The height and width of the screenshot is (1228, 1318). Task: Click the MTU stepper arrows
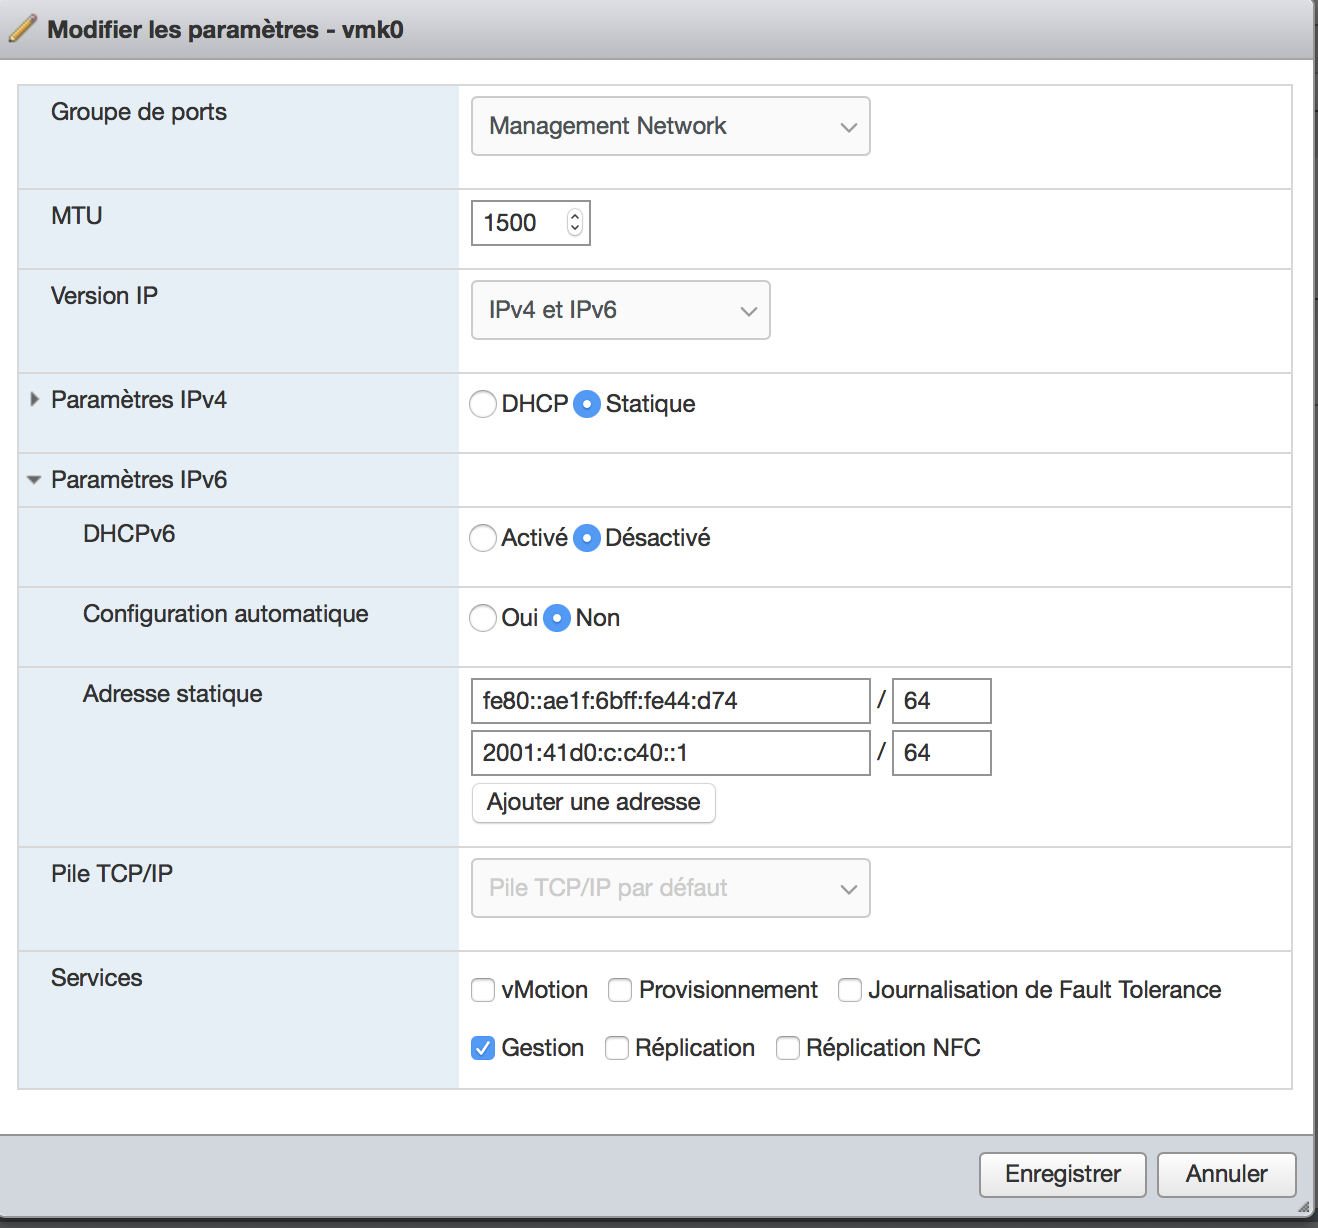click(574, 223)
